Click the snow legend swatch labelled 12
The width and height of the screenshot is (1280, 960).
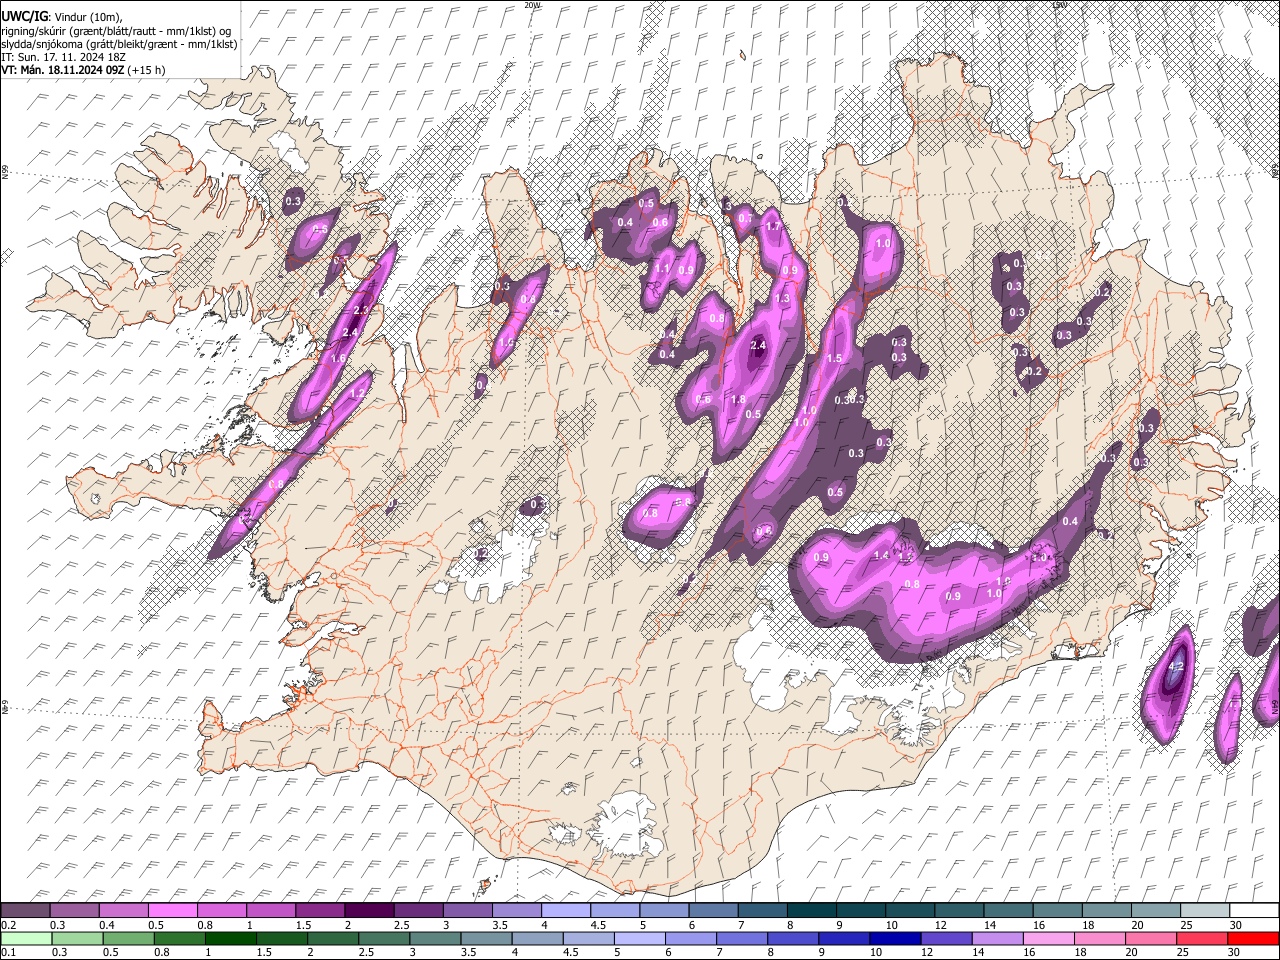click(x=960, y=911)
